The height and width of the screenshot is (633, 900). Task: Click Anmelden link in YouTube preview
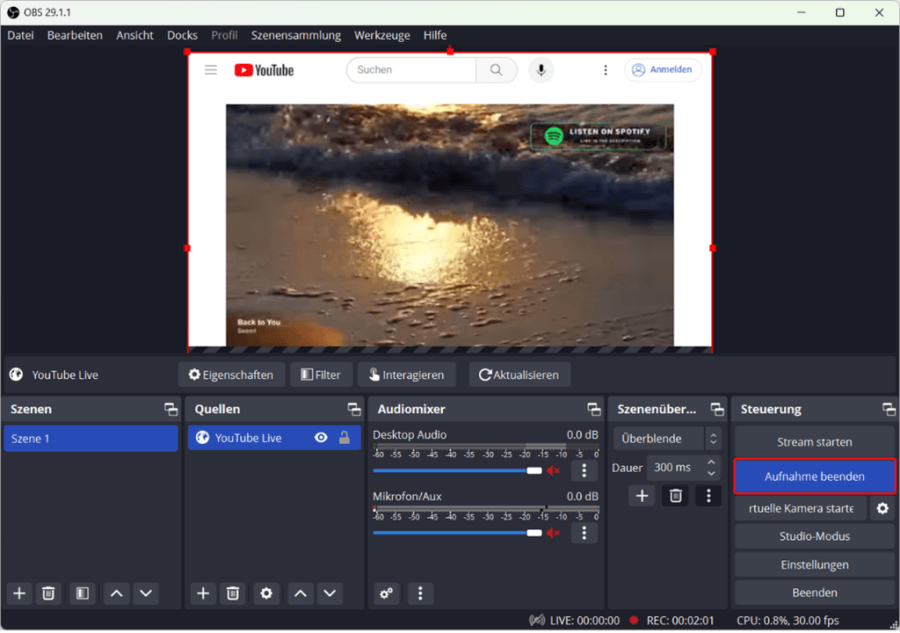point(662,70)
